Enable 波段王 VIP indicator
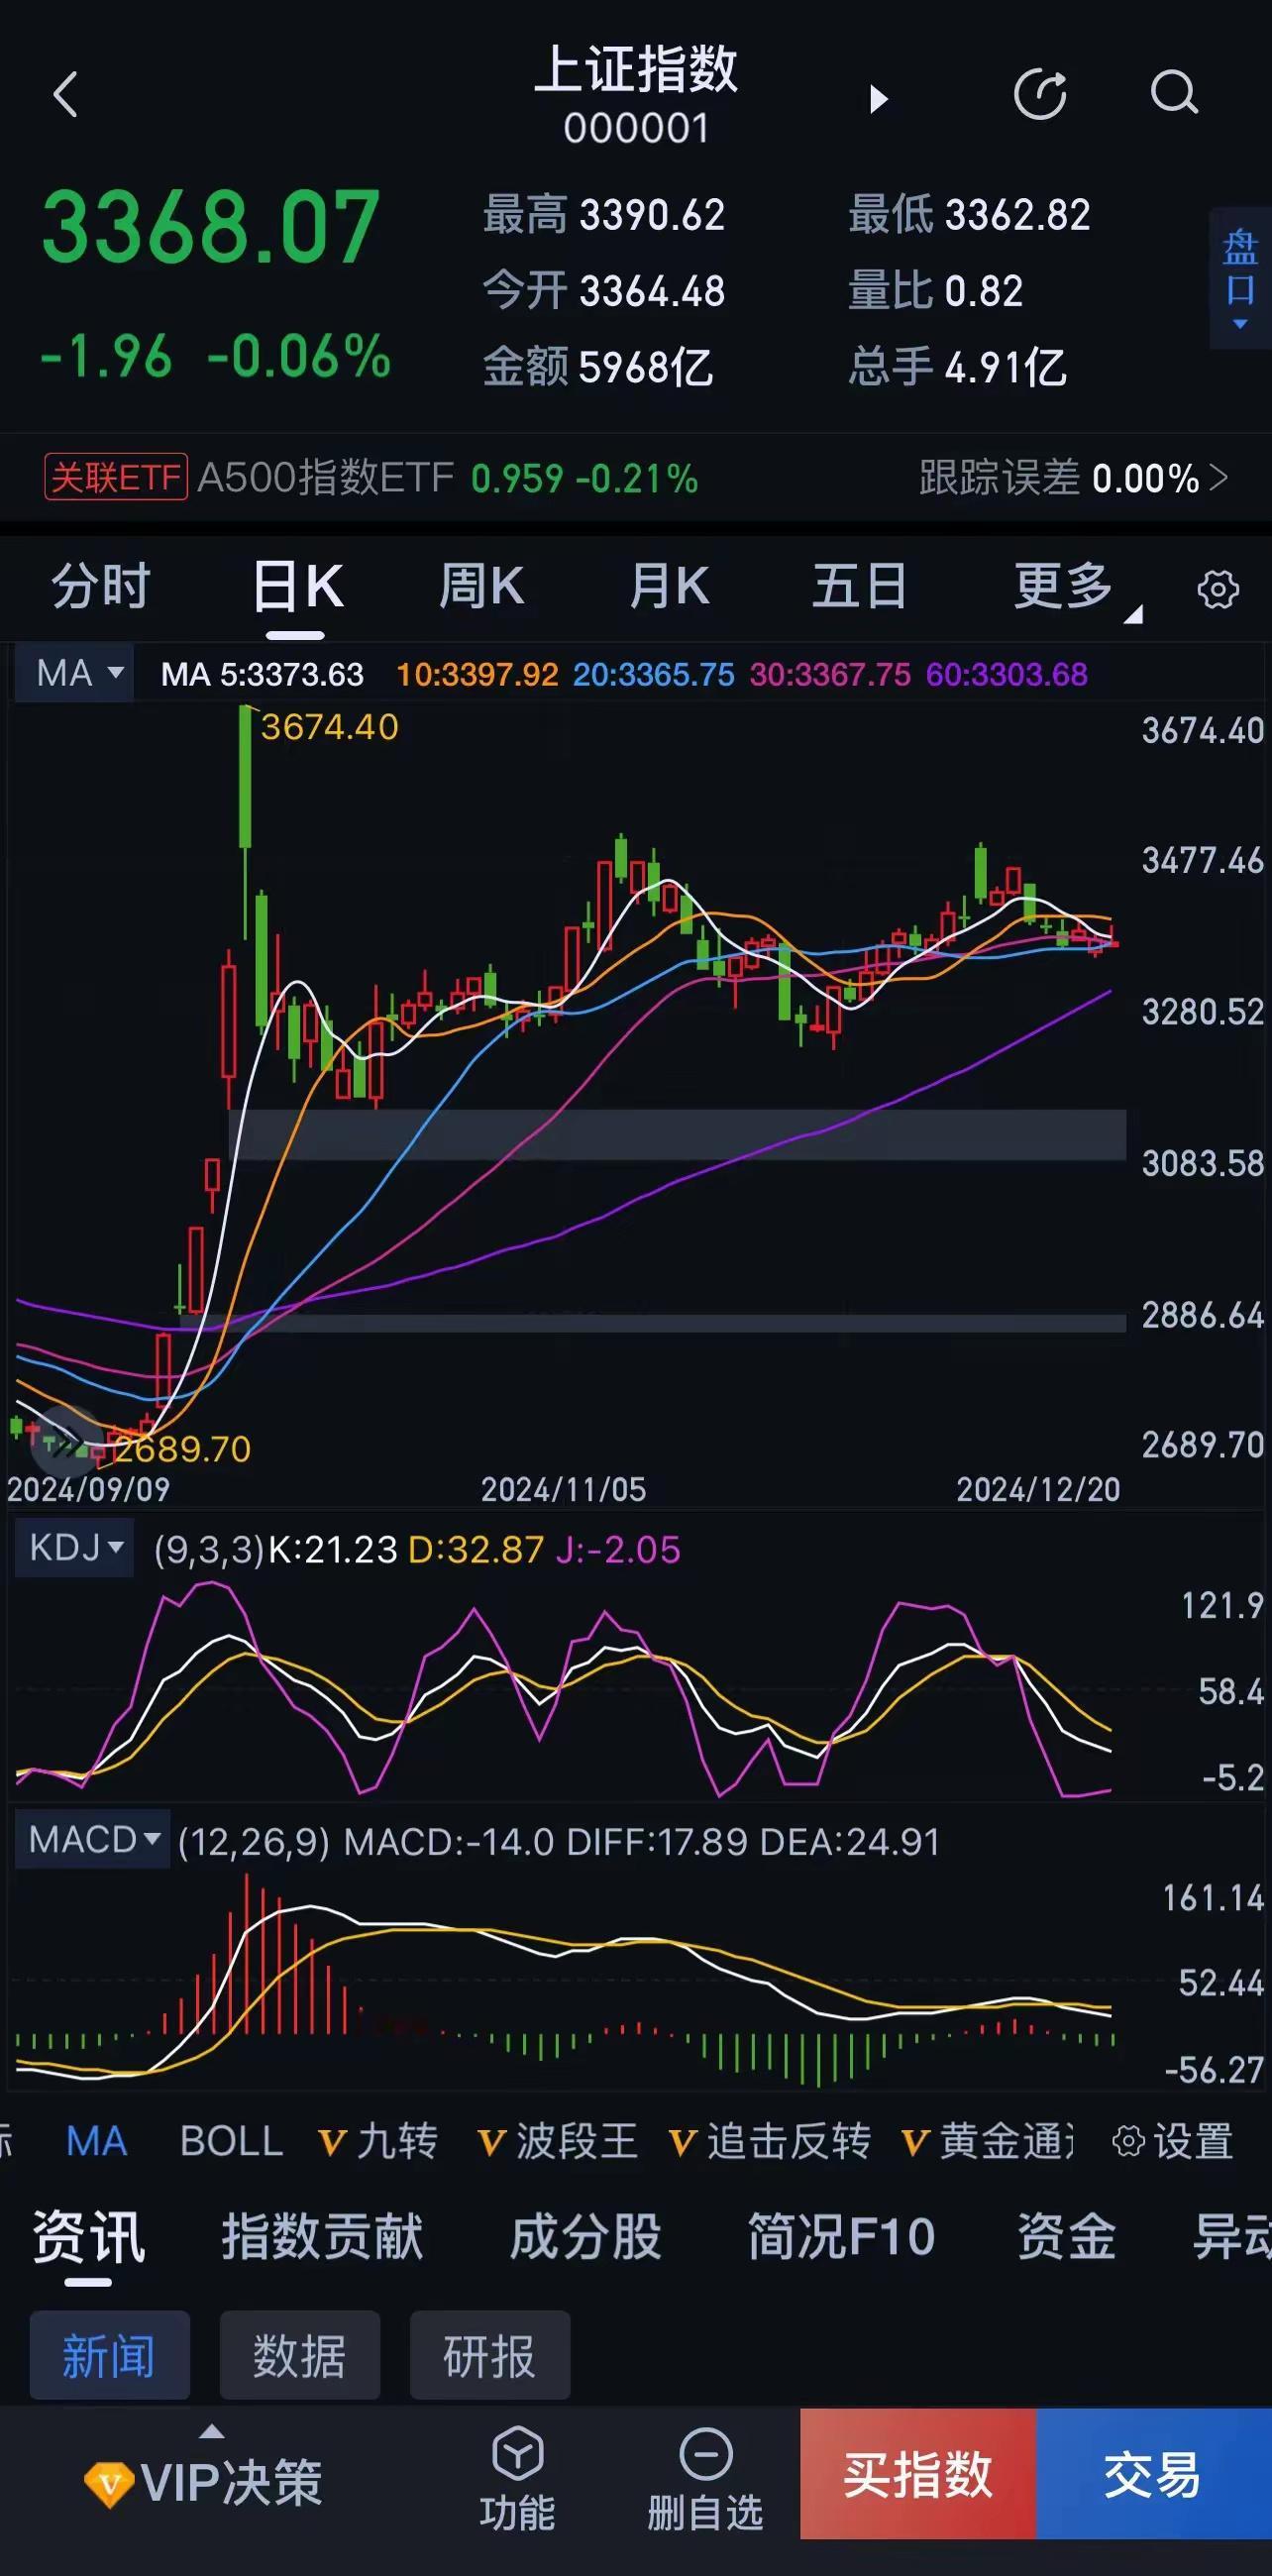This screenshot has width=1272, height=2576. click(x=558, y=2141)
